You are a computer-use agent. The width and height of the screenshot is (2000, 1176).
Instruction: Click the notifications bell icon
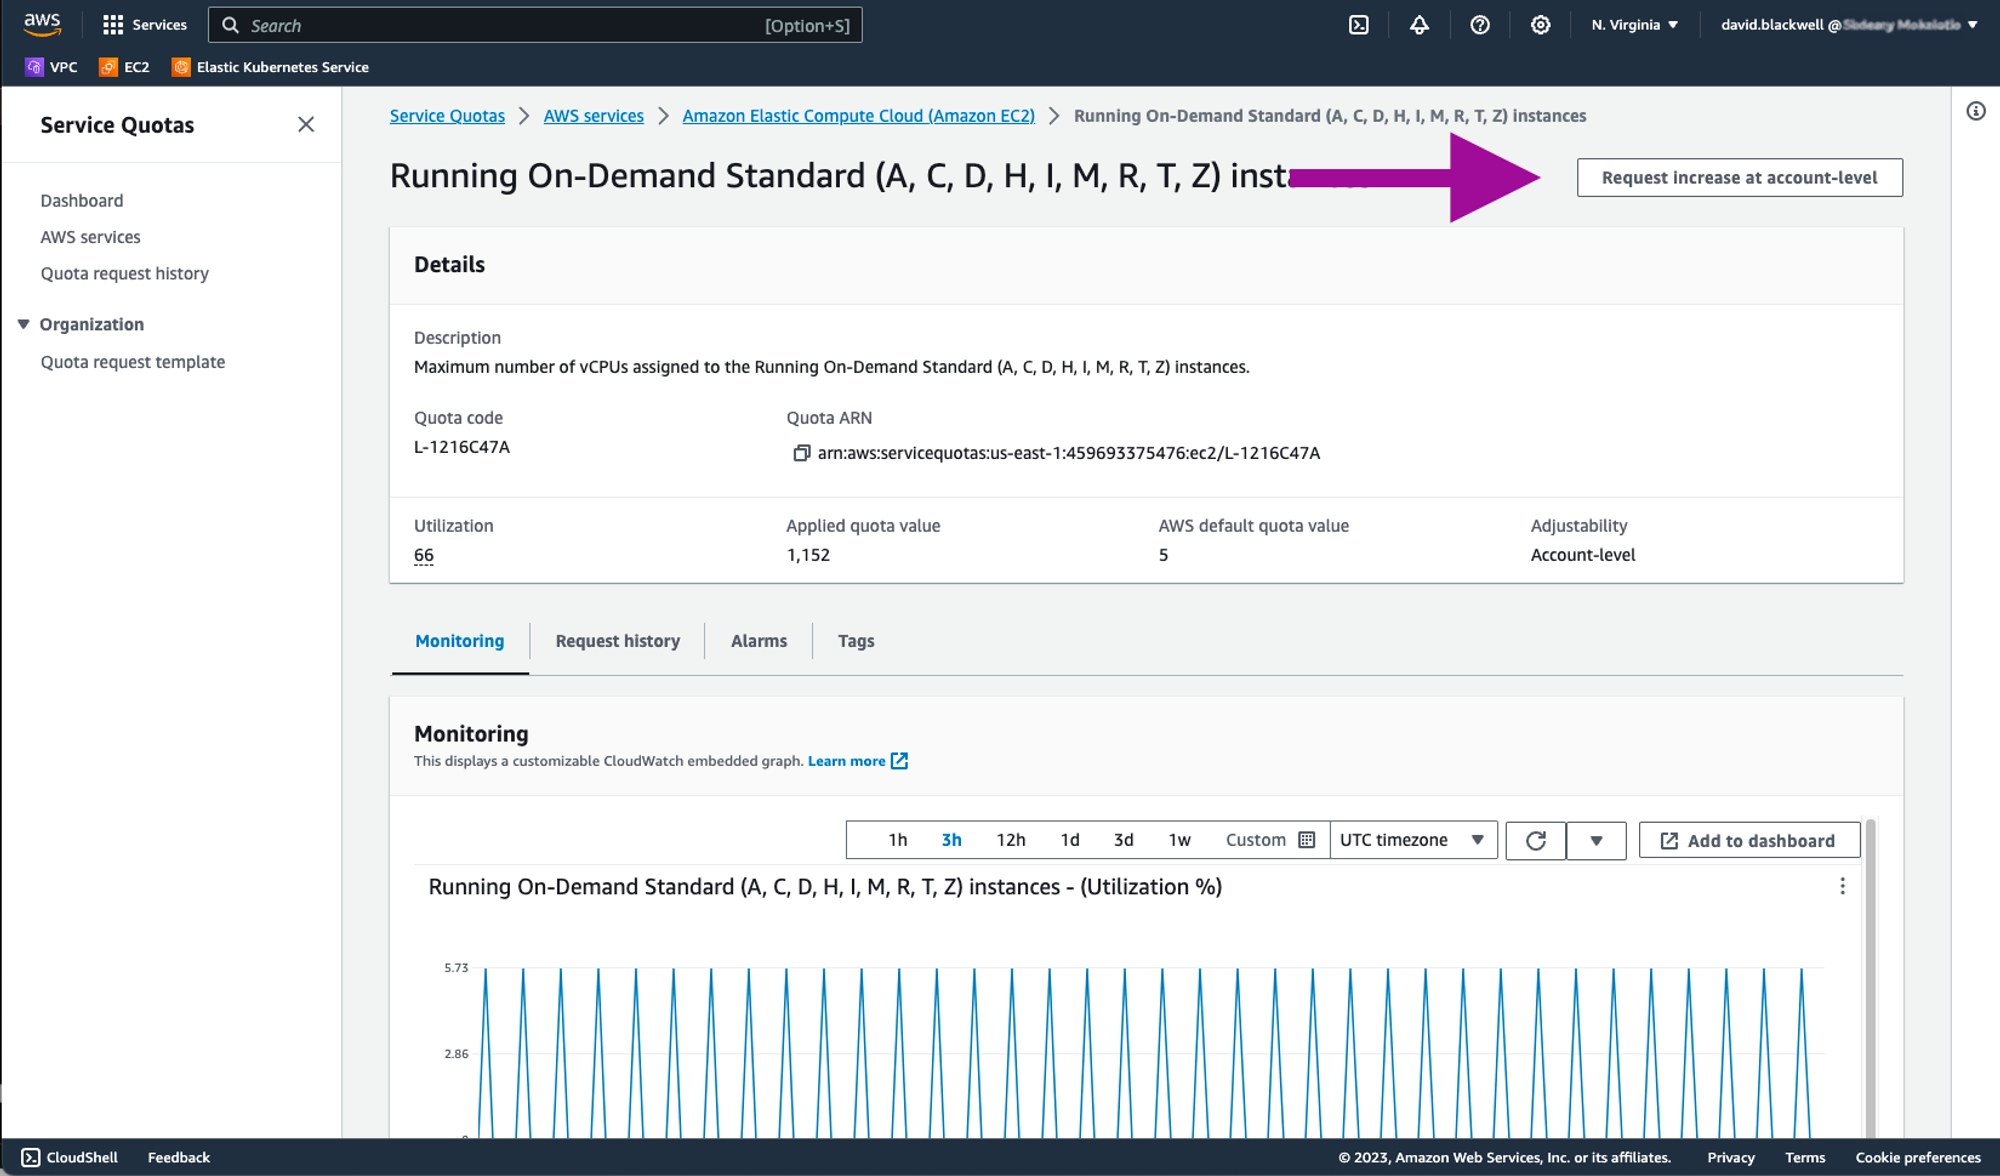coord(1419,25)
